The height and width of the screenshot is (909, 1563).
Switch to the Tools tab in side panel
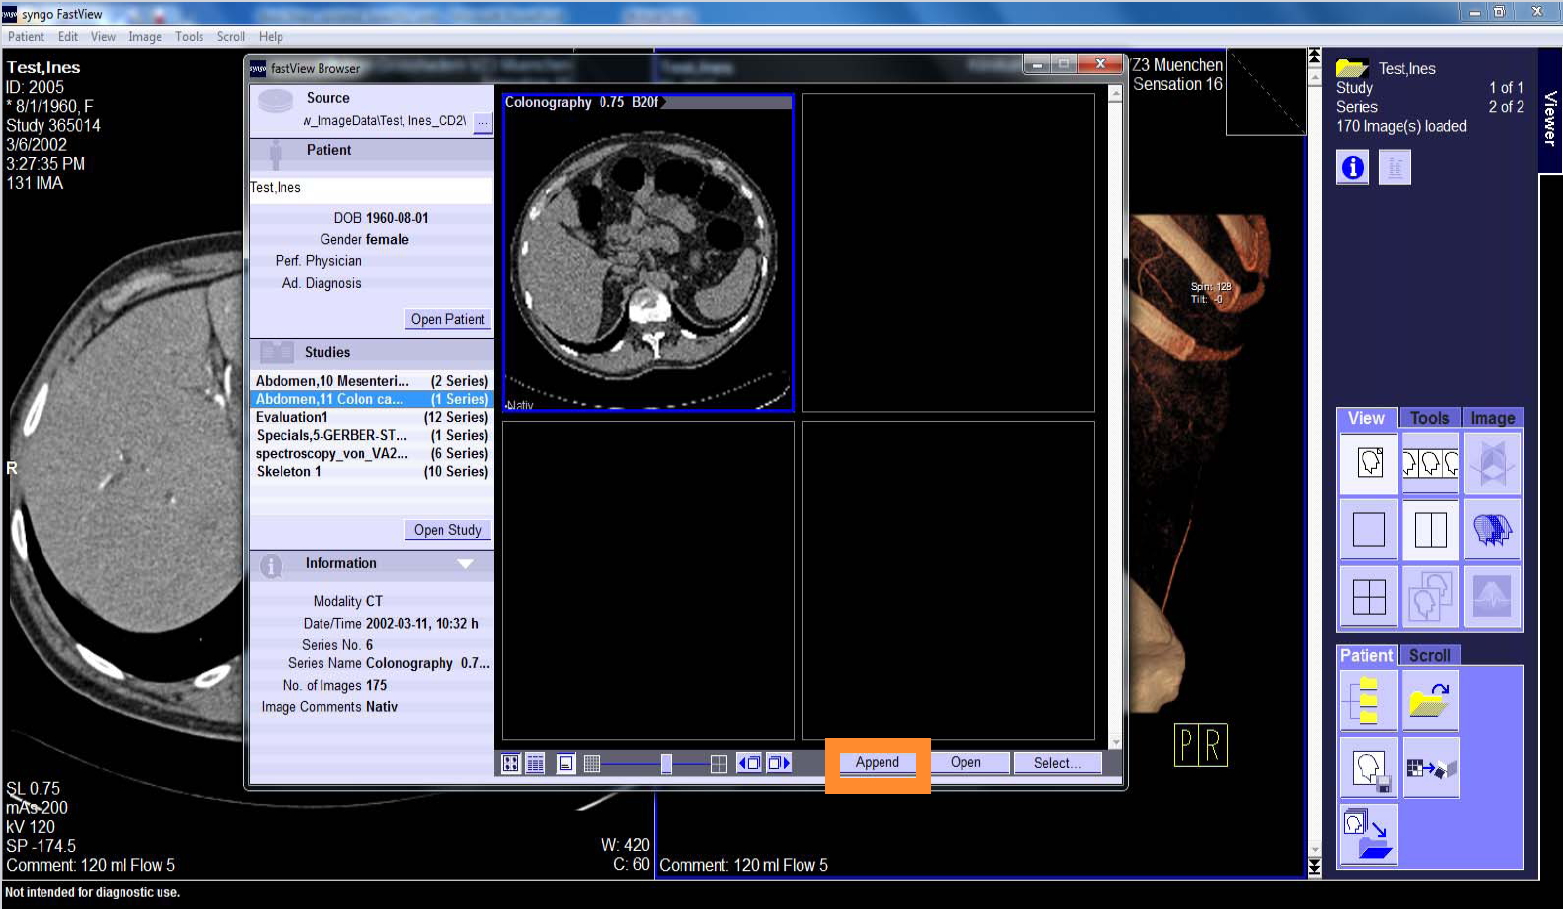tap(1429, 418)
